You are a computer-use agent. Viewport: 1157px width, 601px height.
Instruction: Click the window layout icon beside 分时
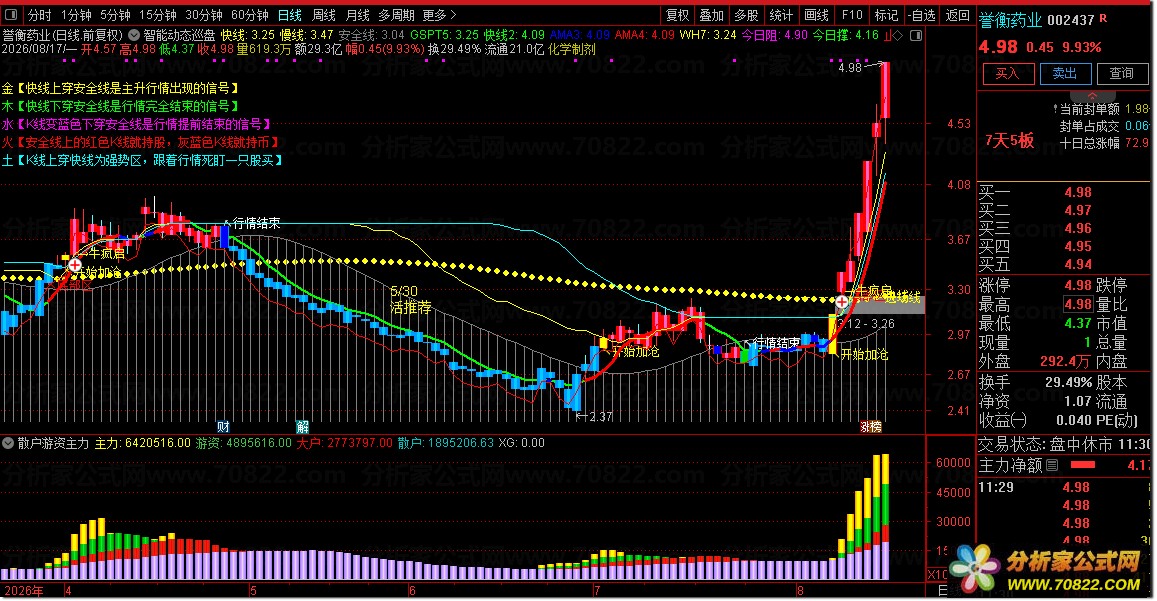point(11,15)
